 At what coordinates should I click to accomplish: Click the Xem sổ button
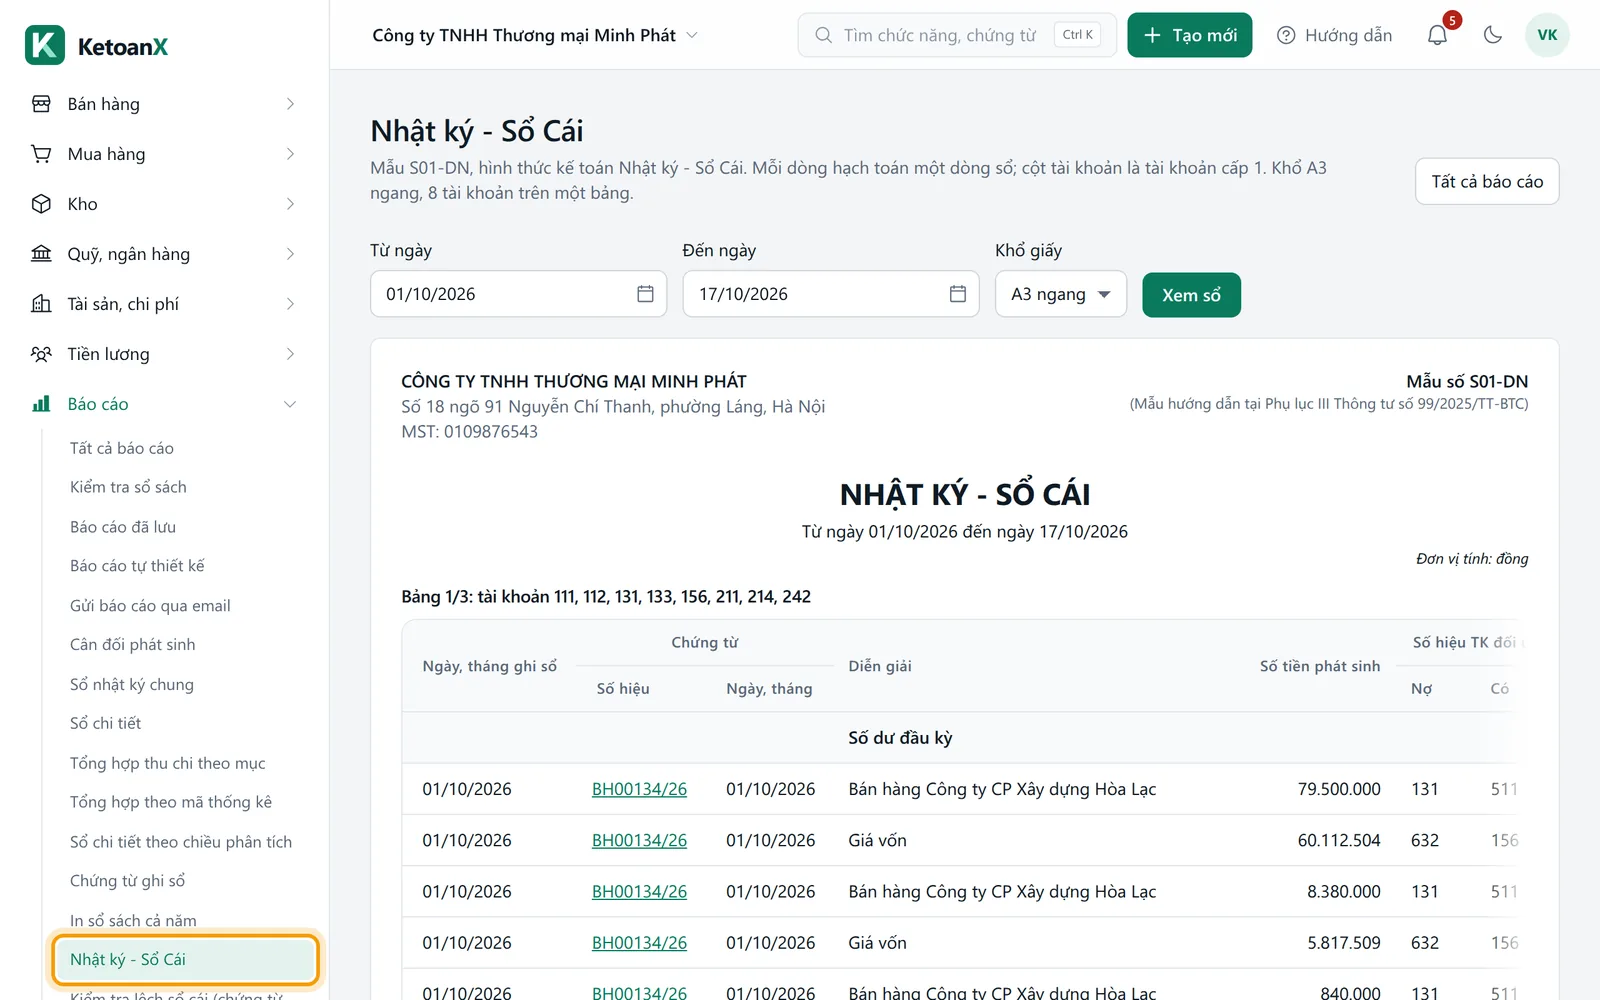pos(1191,295)
